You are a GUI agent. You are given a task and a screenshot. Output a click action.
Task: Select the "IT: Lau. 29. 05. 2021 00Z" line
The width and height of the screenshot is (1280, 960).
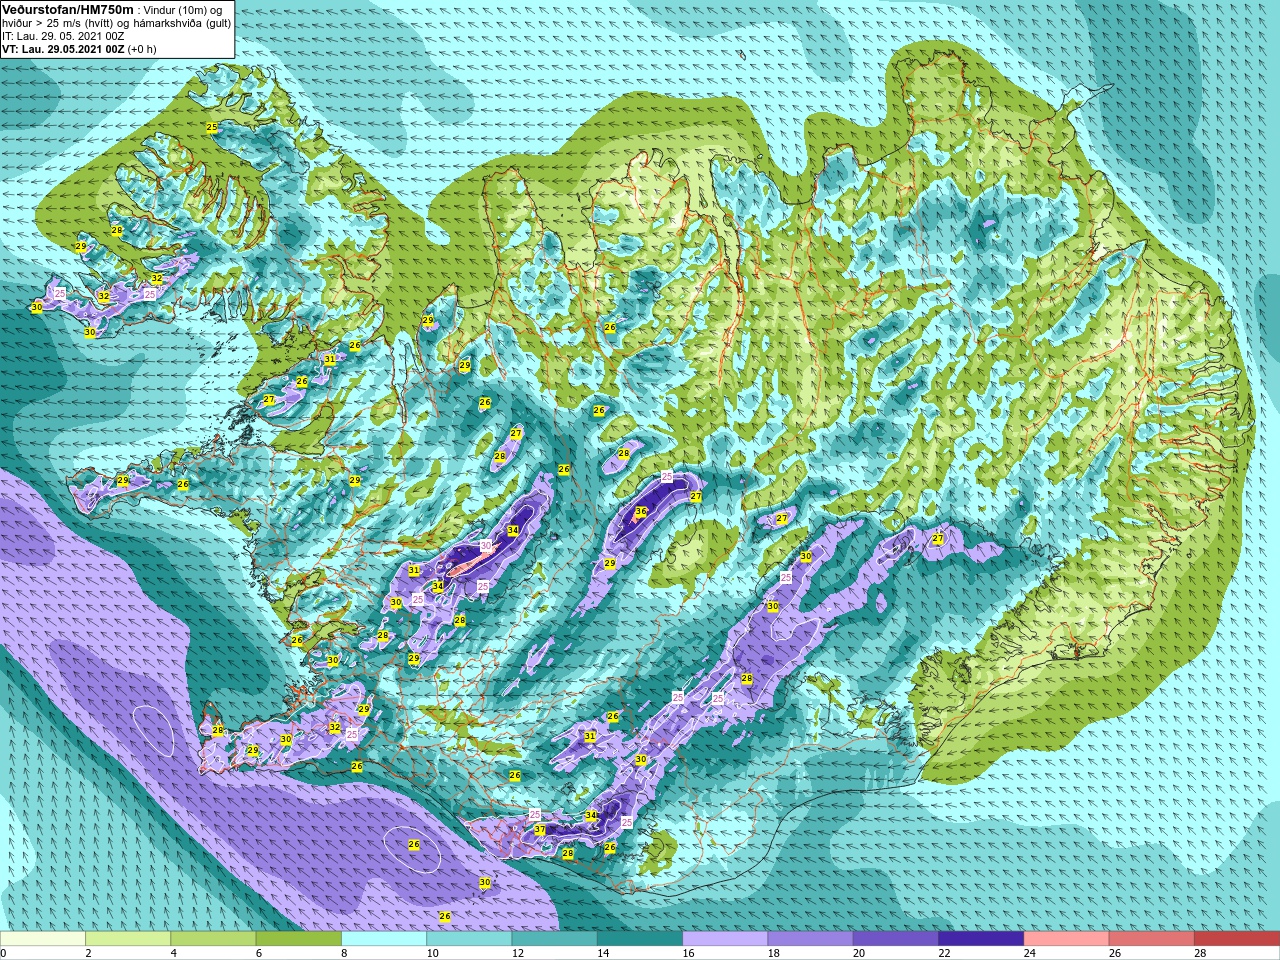pos(63,36)
